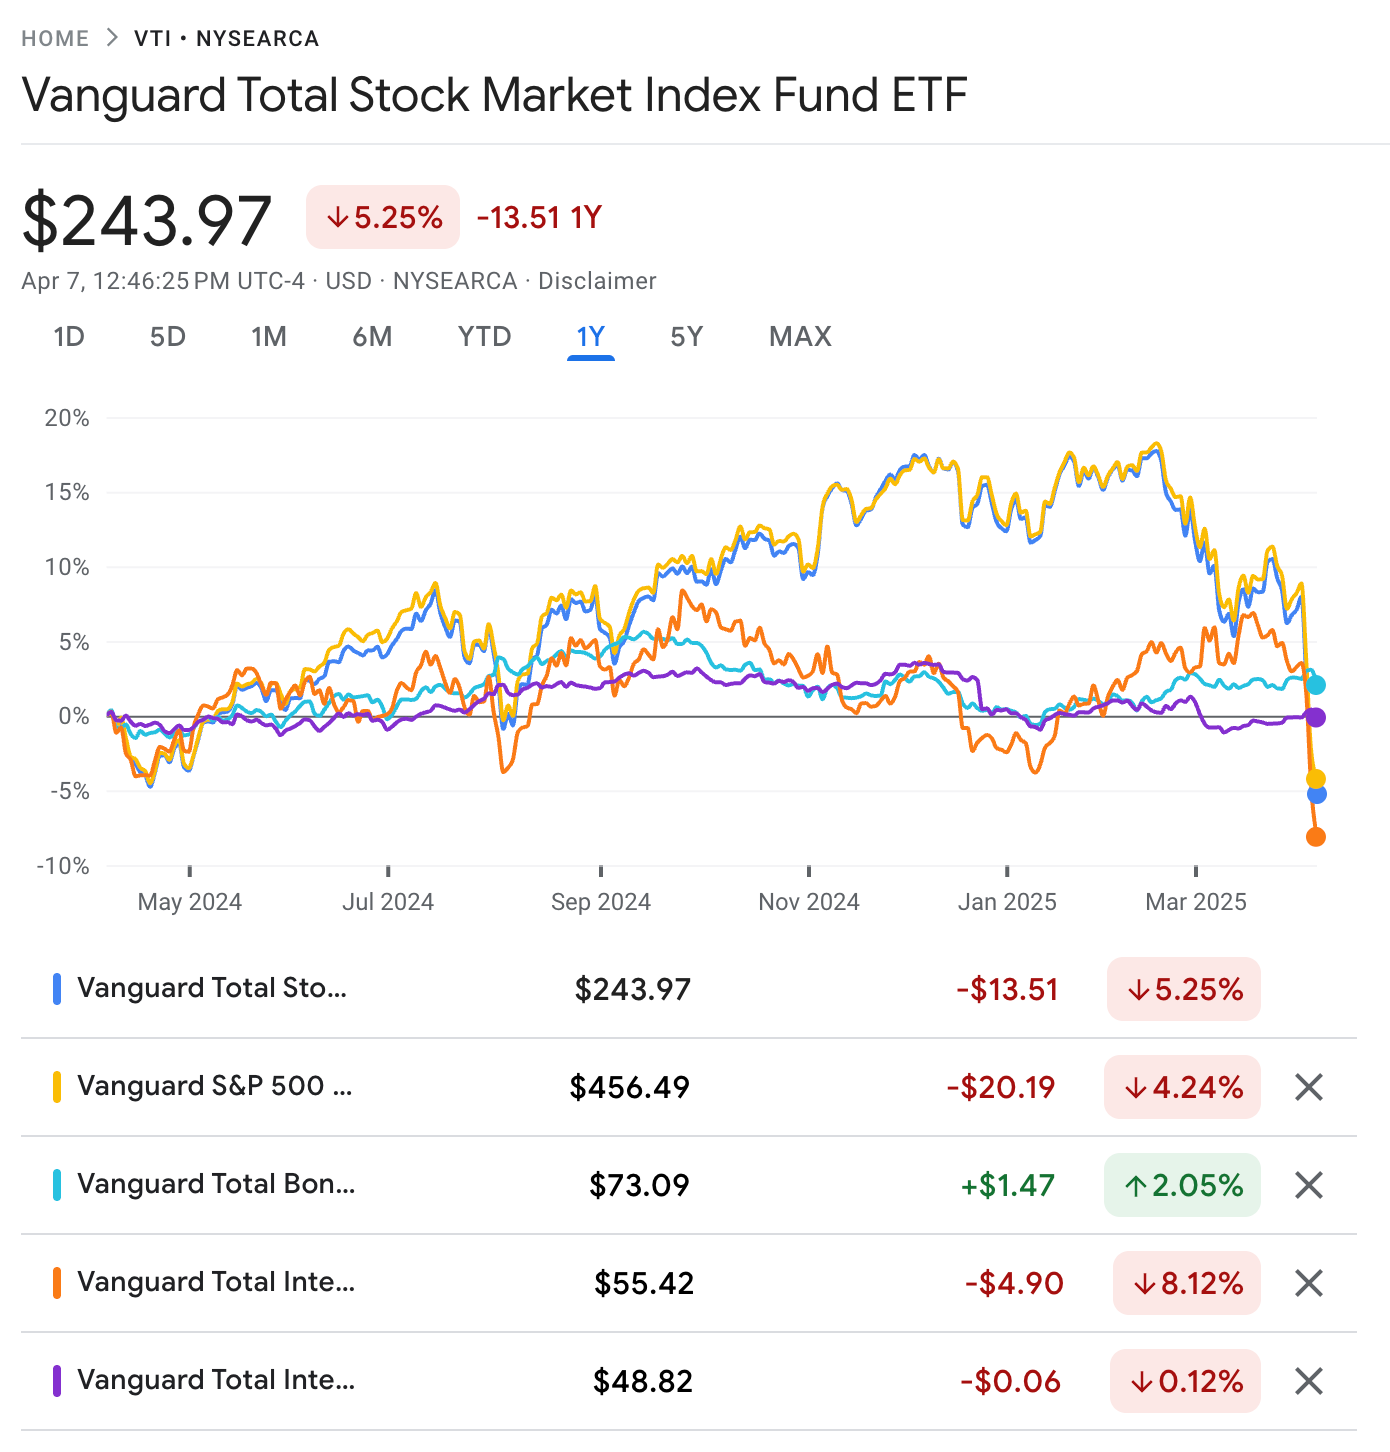
Task: Remove the $55.42 Vanguard Total International row
Action: (1309, 1283)
